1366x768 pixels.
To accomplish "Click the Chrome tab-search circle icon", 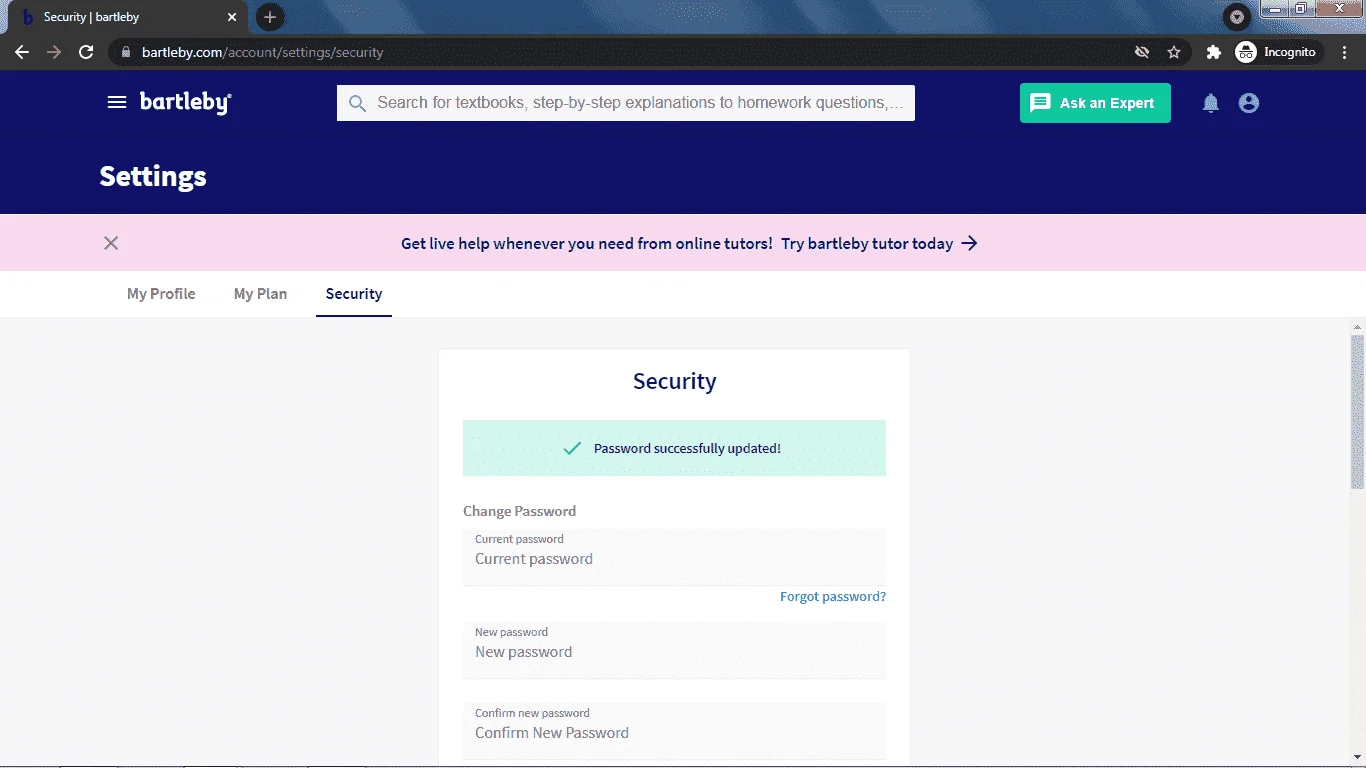I will click(x=1237, y=17).
